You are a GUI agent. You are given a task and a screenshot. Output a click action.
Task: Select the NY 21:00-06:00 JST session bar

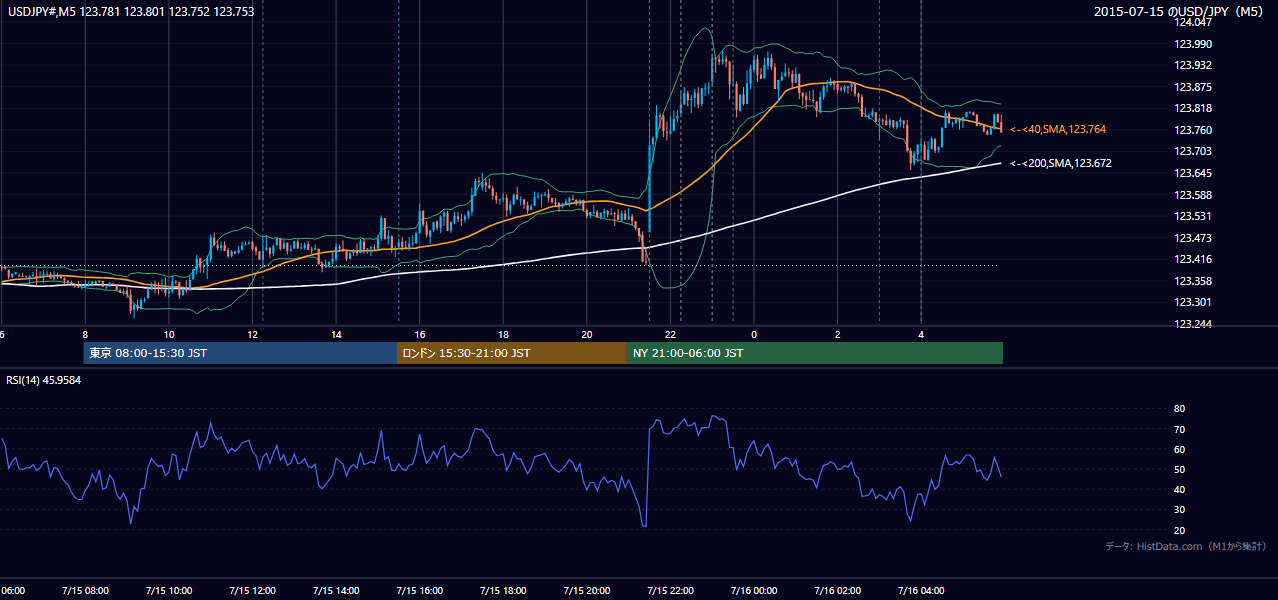(x=815, y=353)
